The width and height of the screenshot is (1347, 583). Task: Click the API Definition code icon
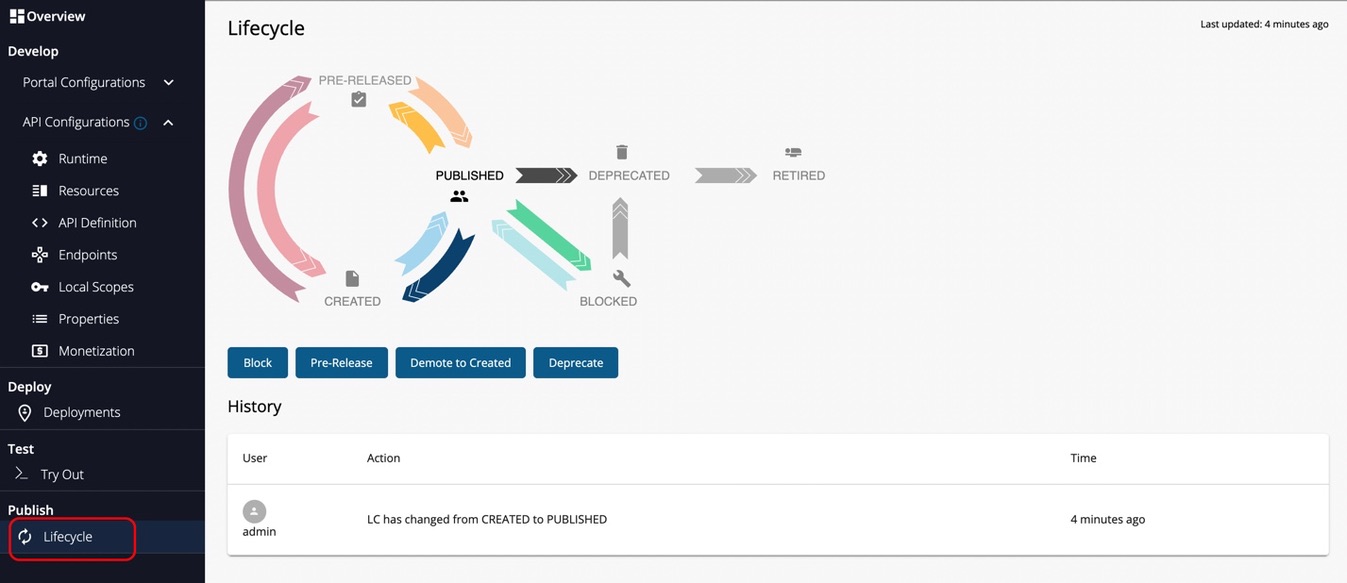40,223
